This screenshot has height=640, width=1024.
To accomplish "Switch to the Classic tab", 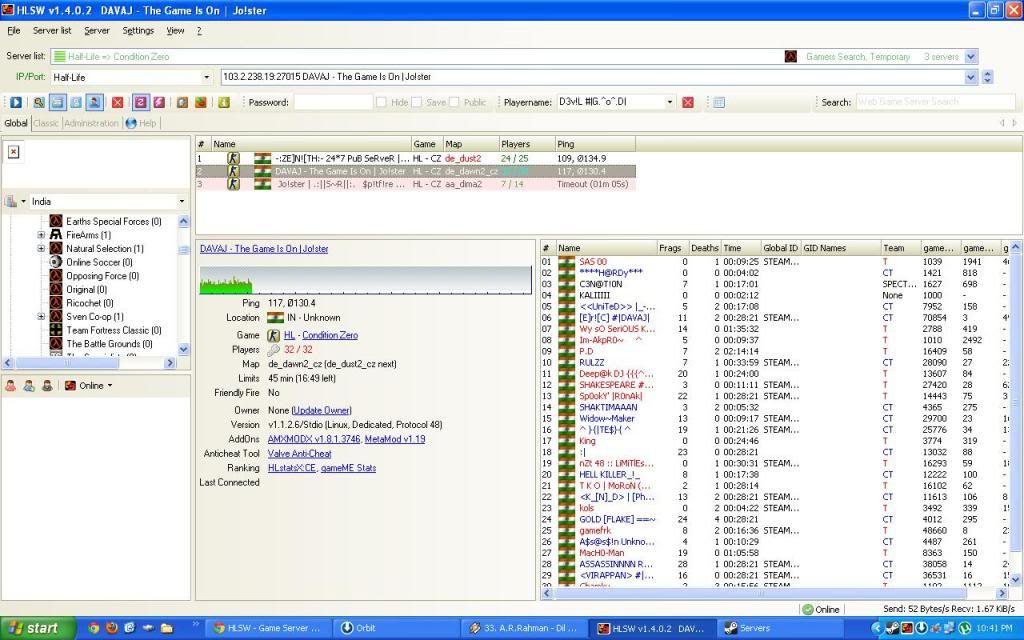I will (46, 123).
